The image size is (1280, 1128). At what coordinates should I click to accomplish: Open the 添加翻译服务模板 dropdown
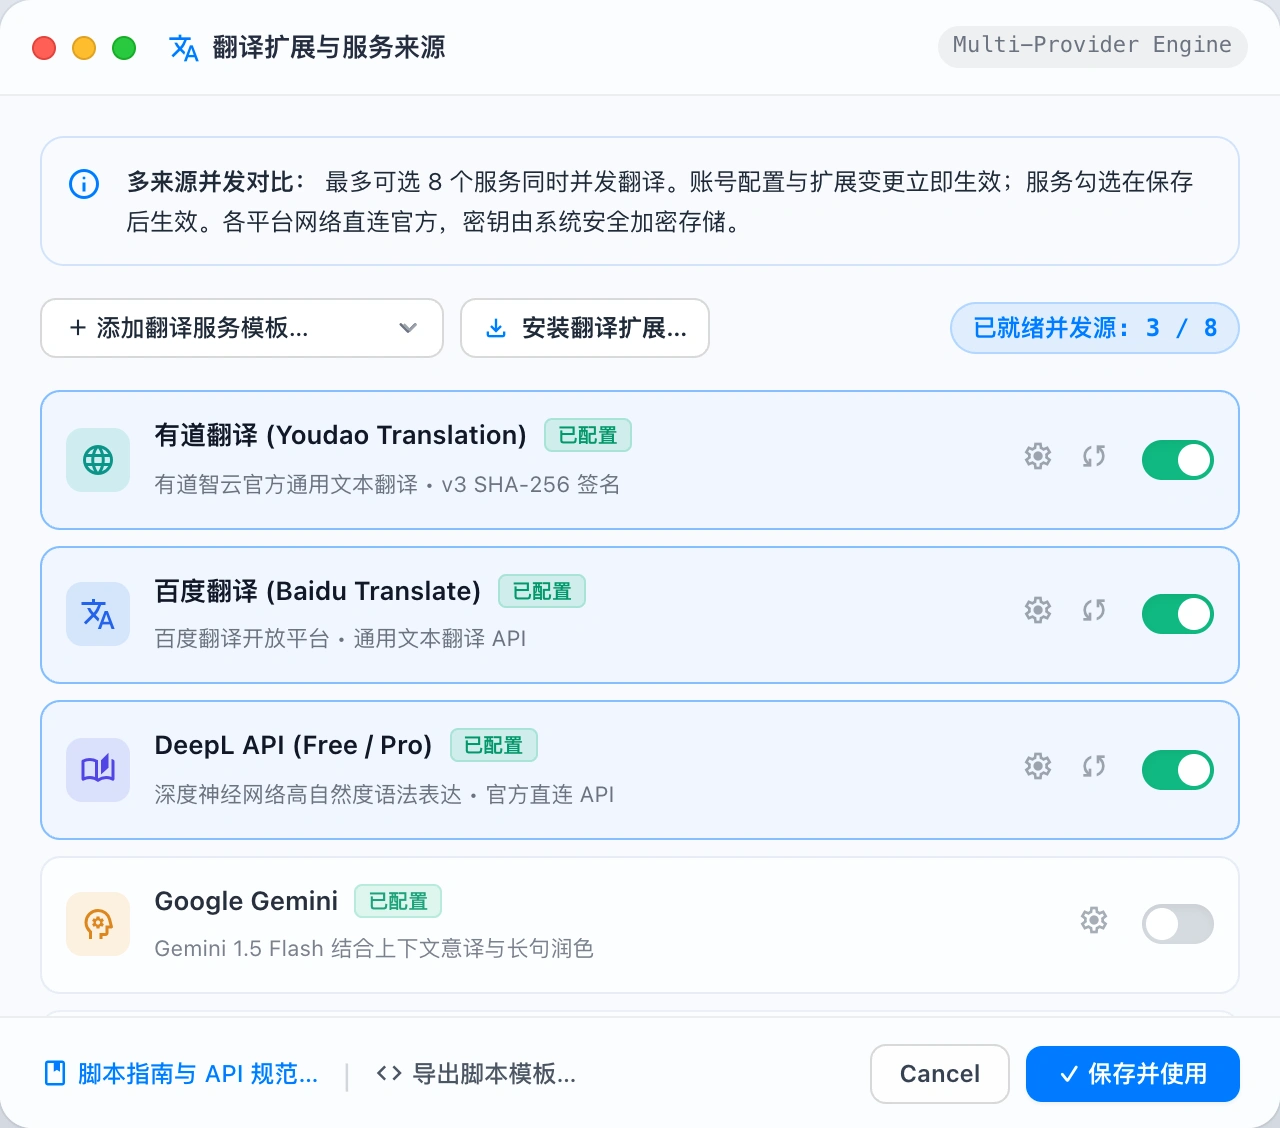(x=242, y=328)
